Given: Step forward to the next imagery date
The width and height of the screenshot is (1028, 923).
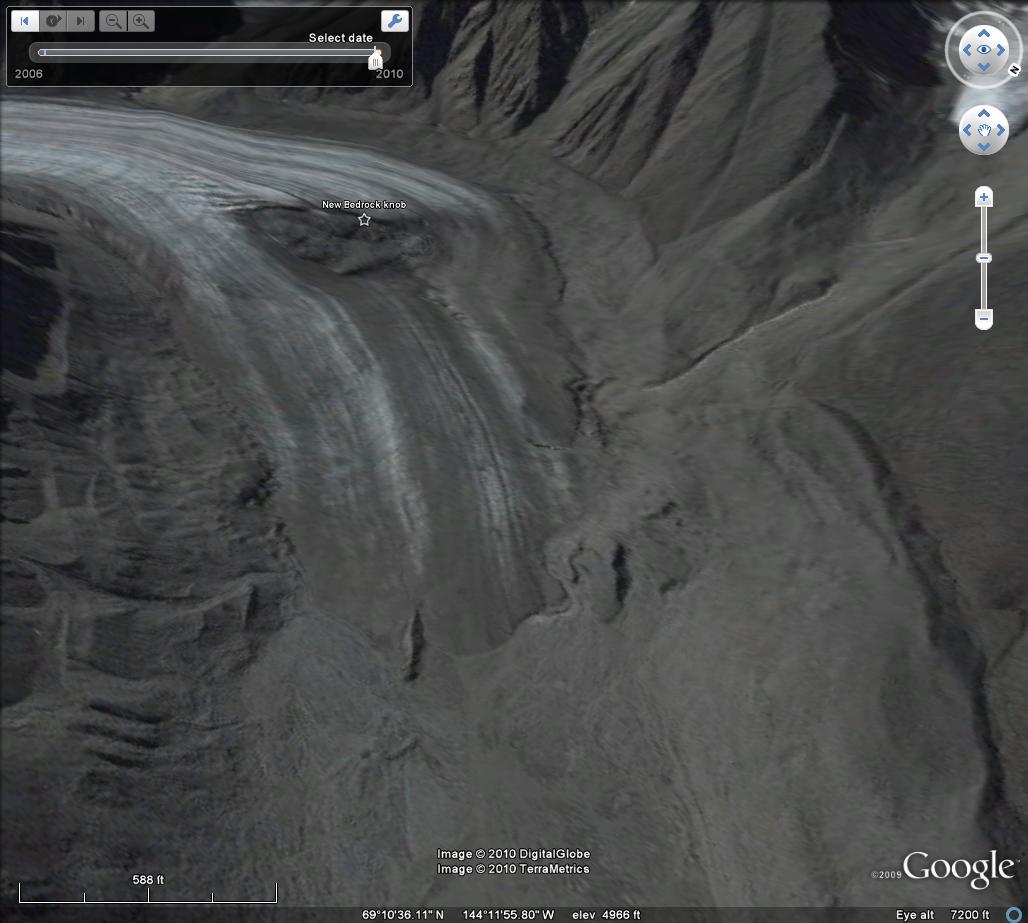Looking at the screenshot, I should click(82, 21).
